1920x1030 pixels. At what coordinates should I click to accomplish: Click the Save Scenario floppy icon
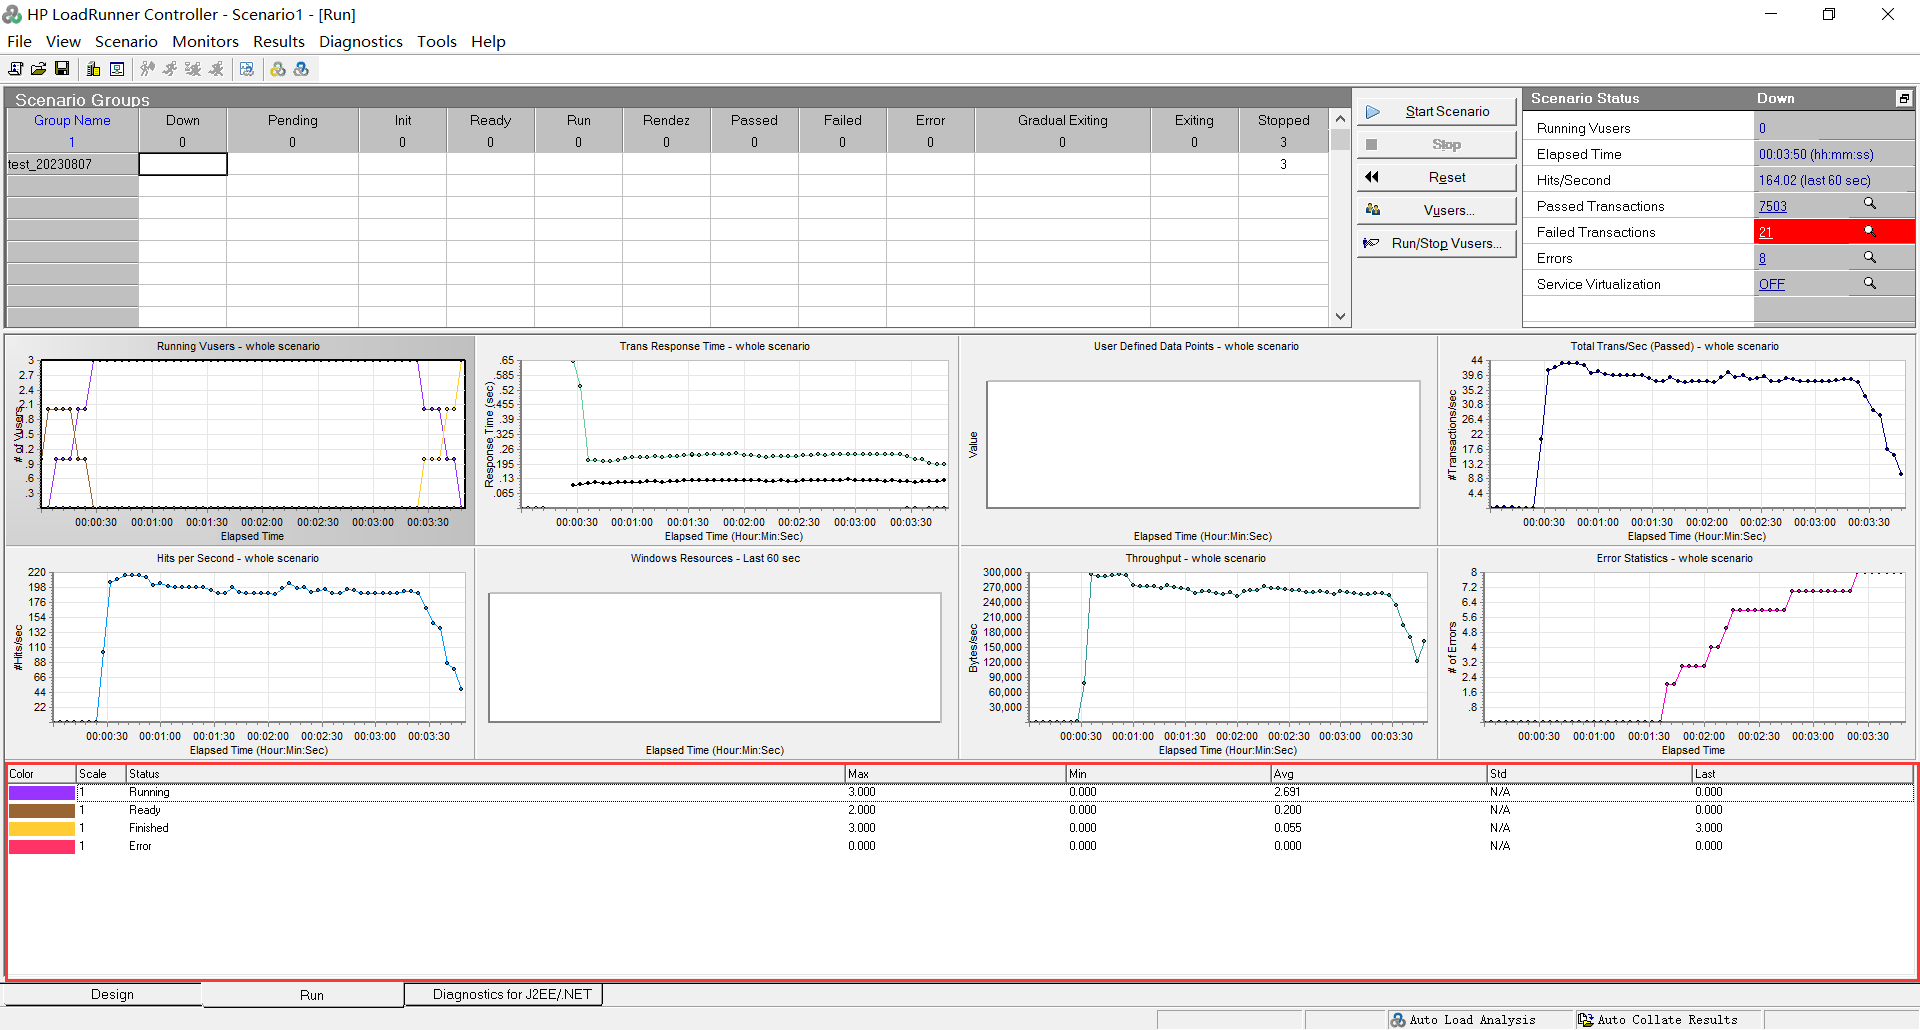pos(62,69)
